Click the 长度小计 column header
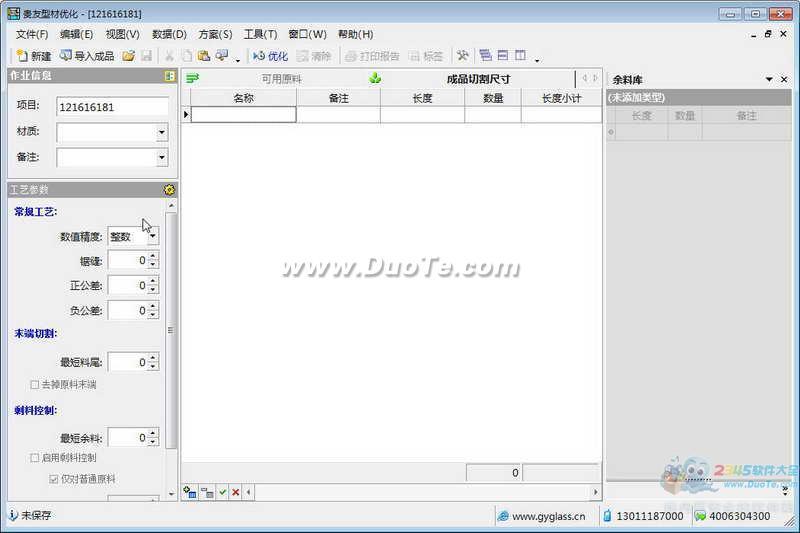Screen dimensions: 800x533 tap(561, 98)
